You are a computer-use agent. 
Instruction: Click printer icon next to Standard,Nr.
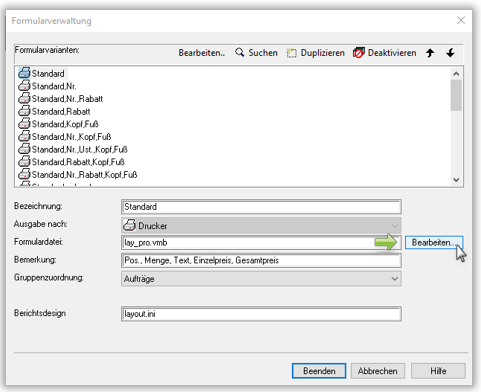pos(24,85)
